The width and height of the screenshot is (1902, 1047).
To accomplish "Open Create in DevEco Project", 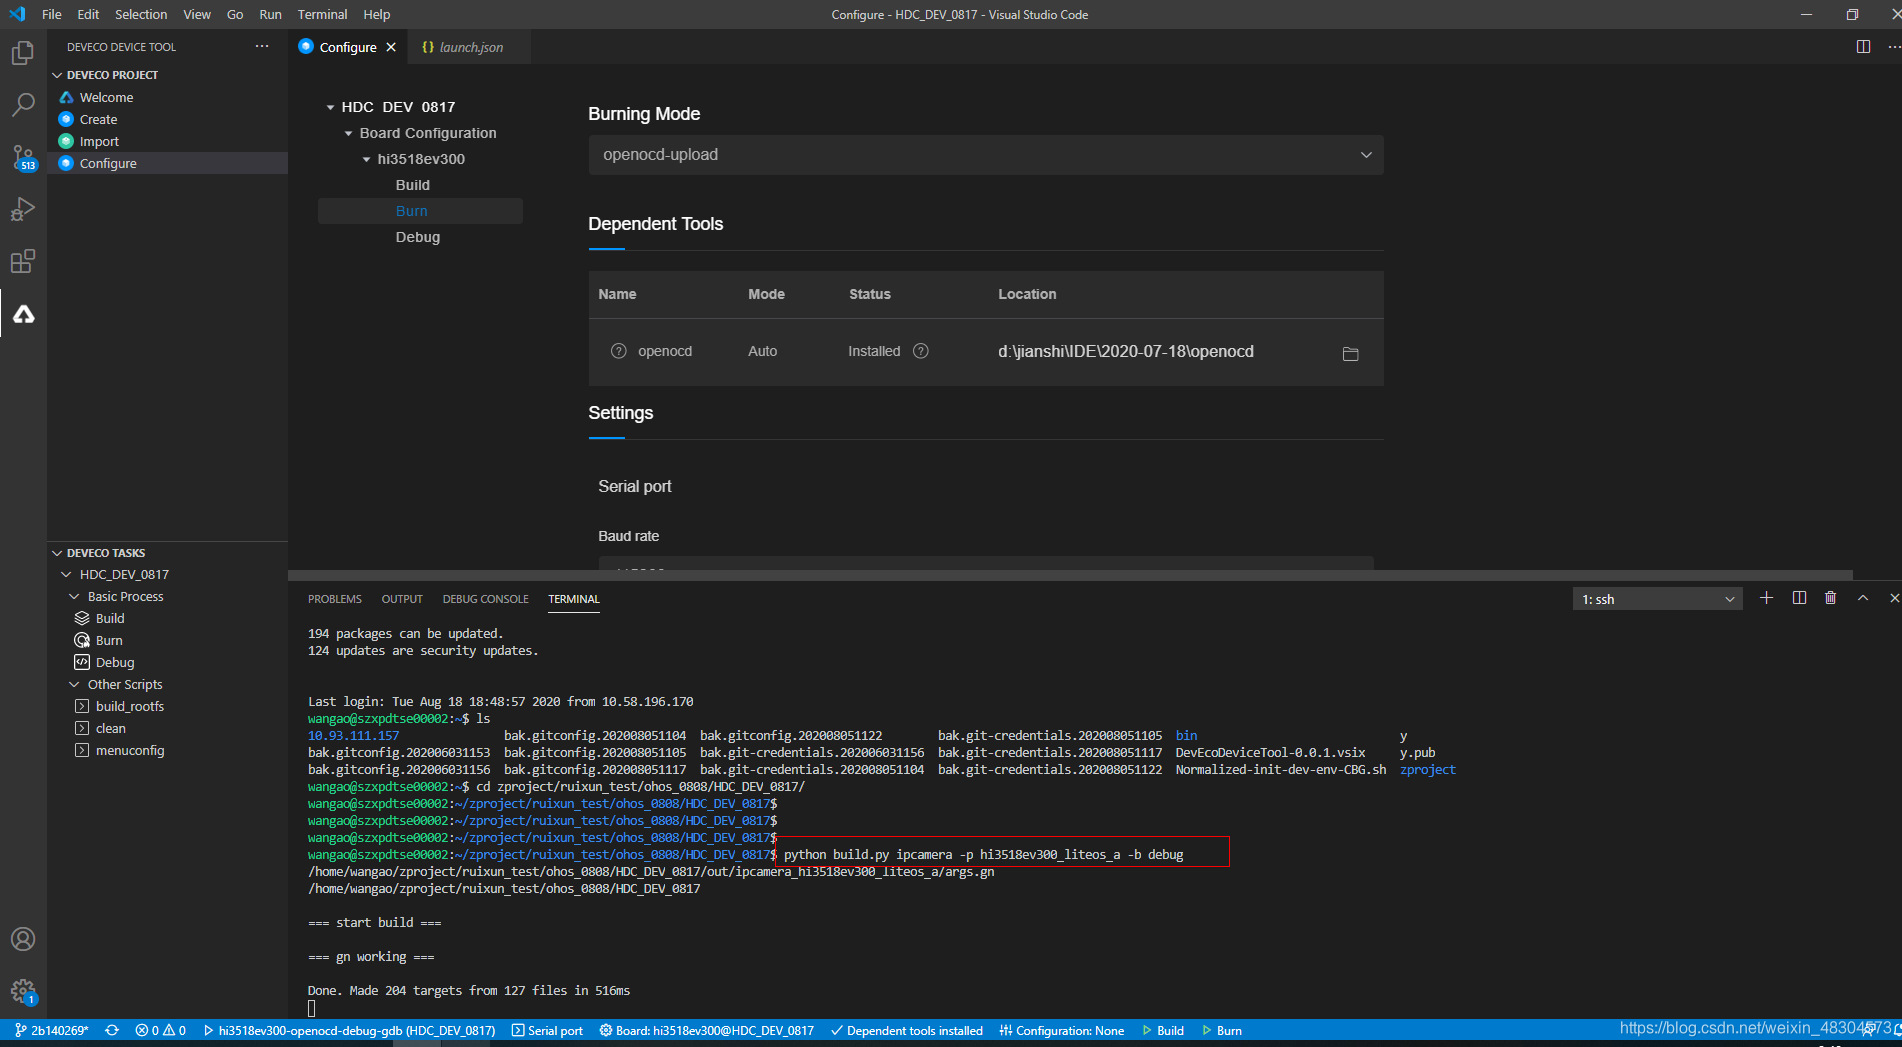I will tap(98, 119).
